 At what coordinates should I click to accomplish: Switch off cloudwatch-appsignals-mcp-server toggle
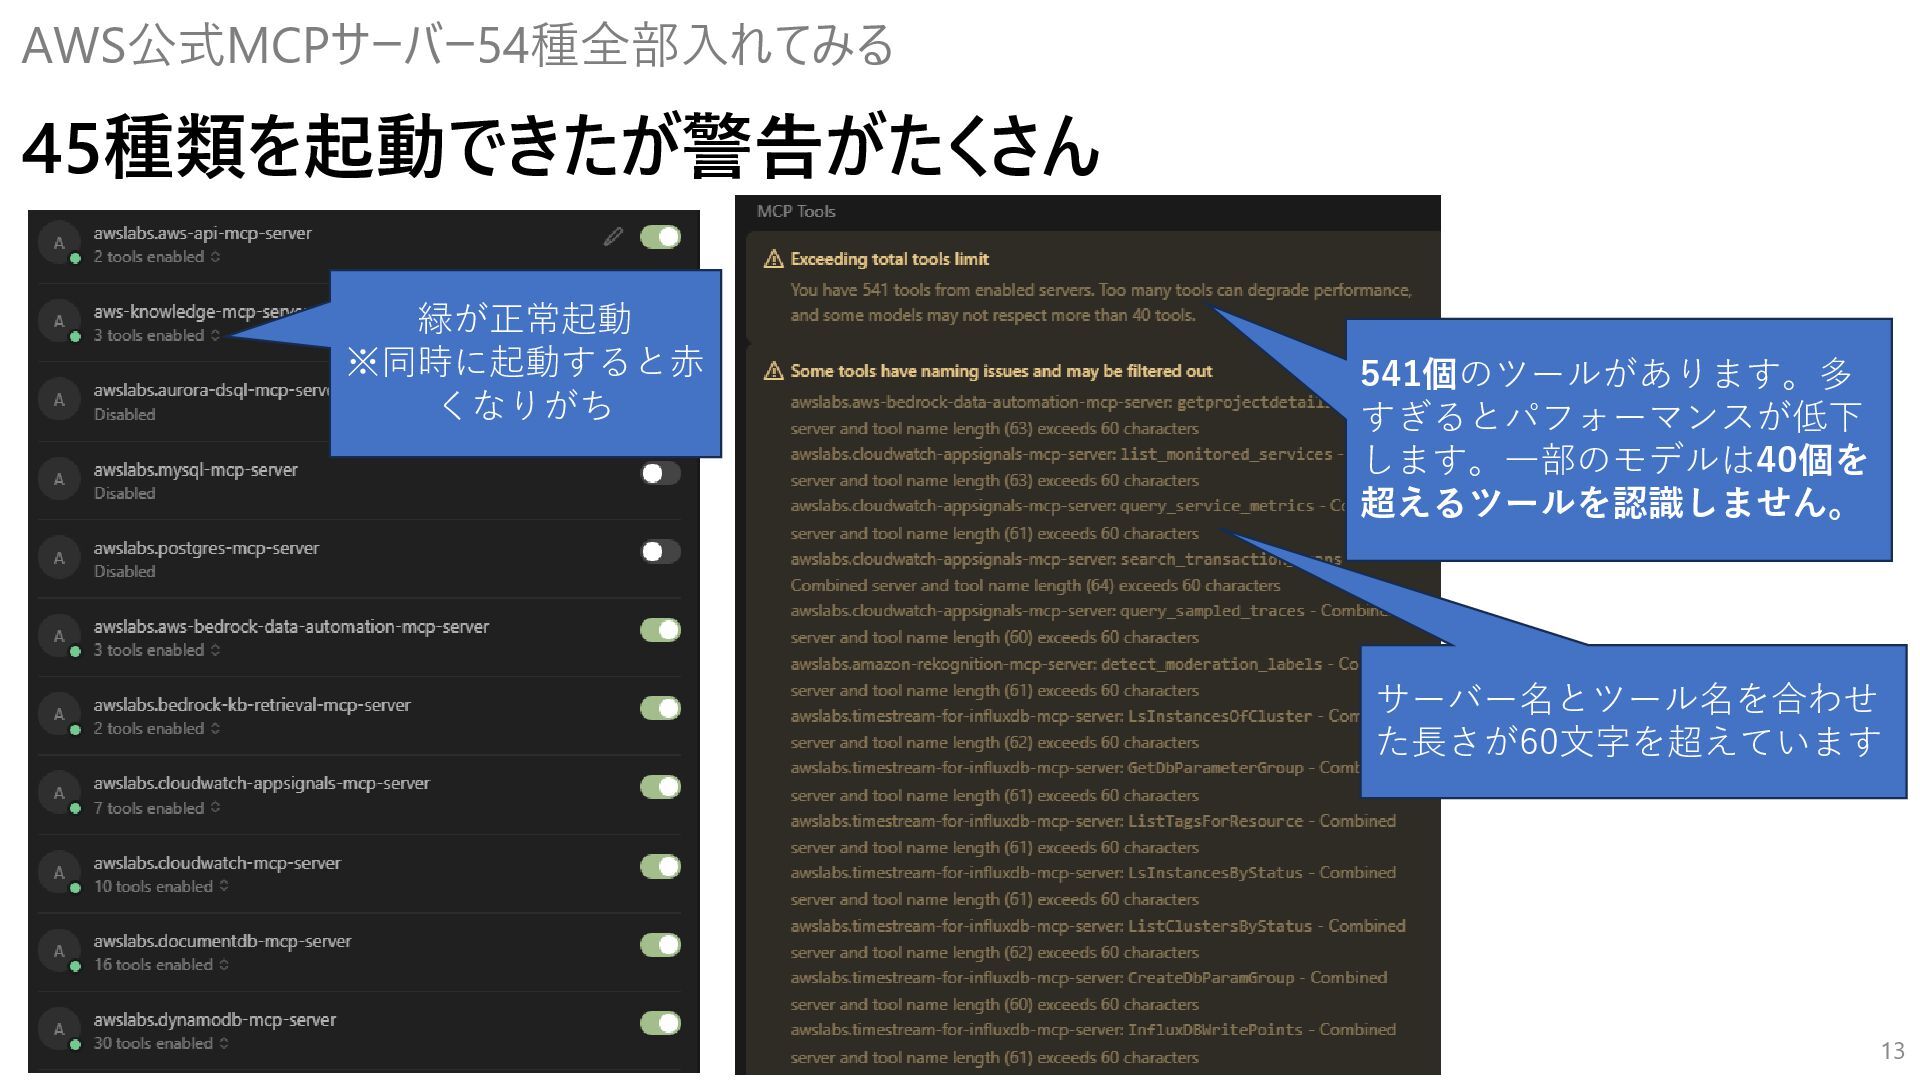(x=660, y=787)
